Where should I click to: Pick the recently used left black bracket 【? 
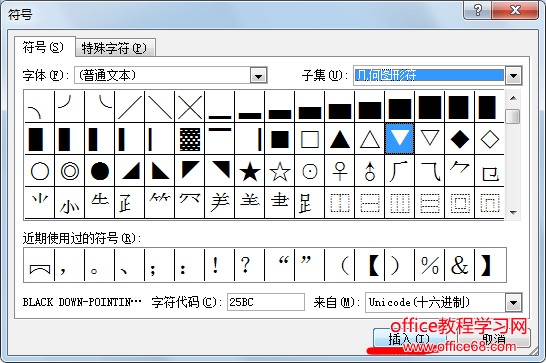[x=369, y=265]
